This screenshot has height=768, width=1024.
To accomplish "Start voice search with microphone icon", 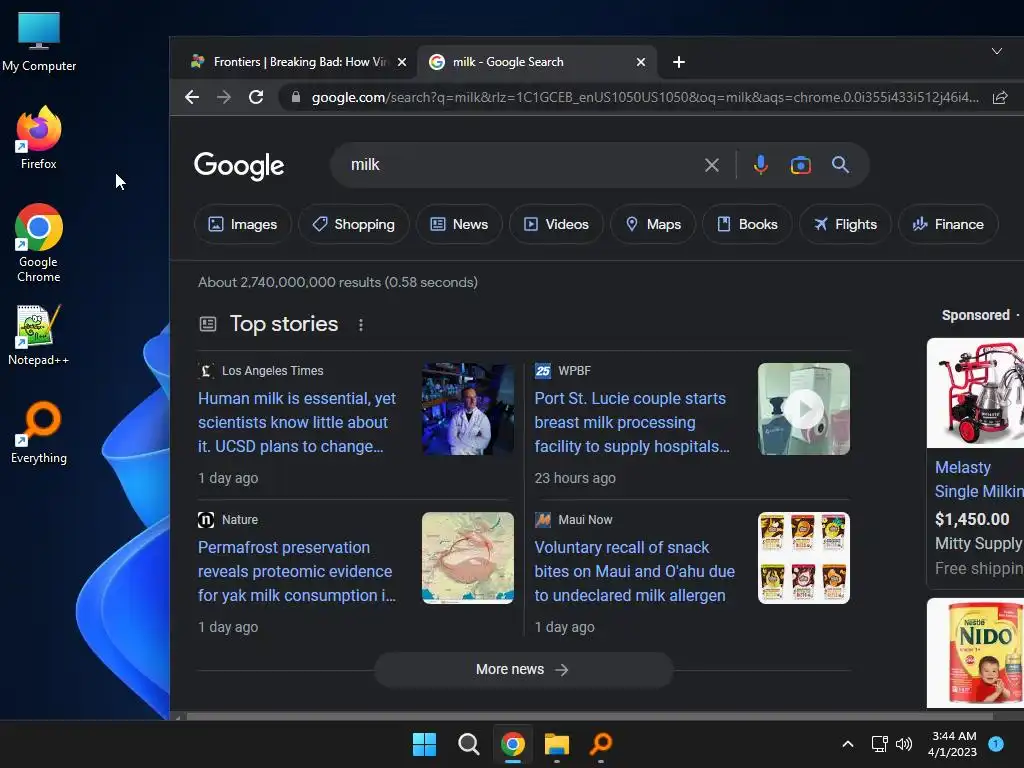I will click(760, 165).
